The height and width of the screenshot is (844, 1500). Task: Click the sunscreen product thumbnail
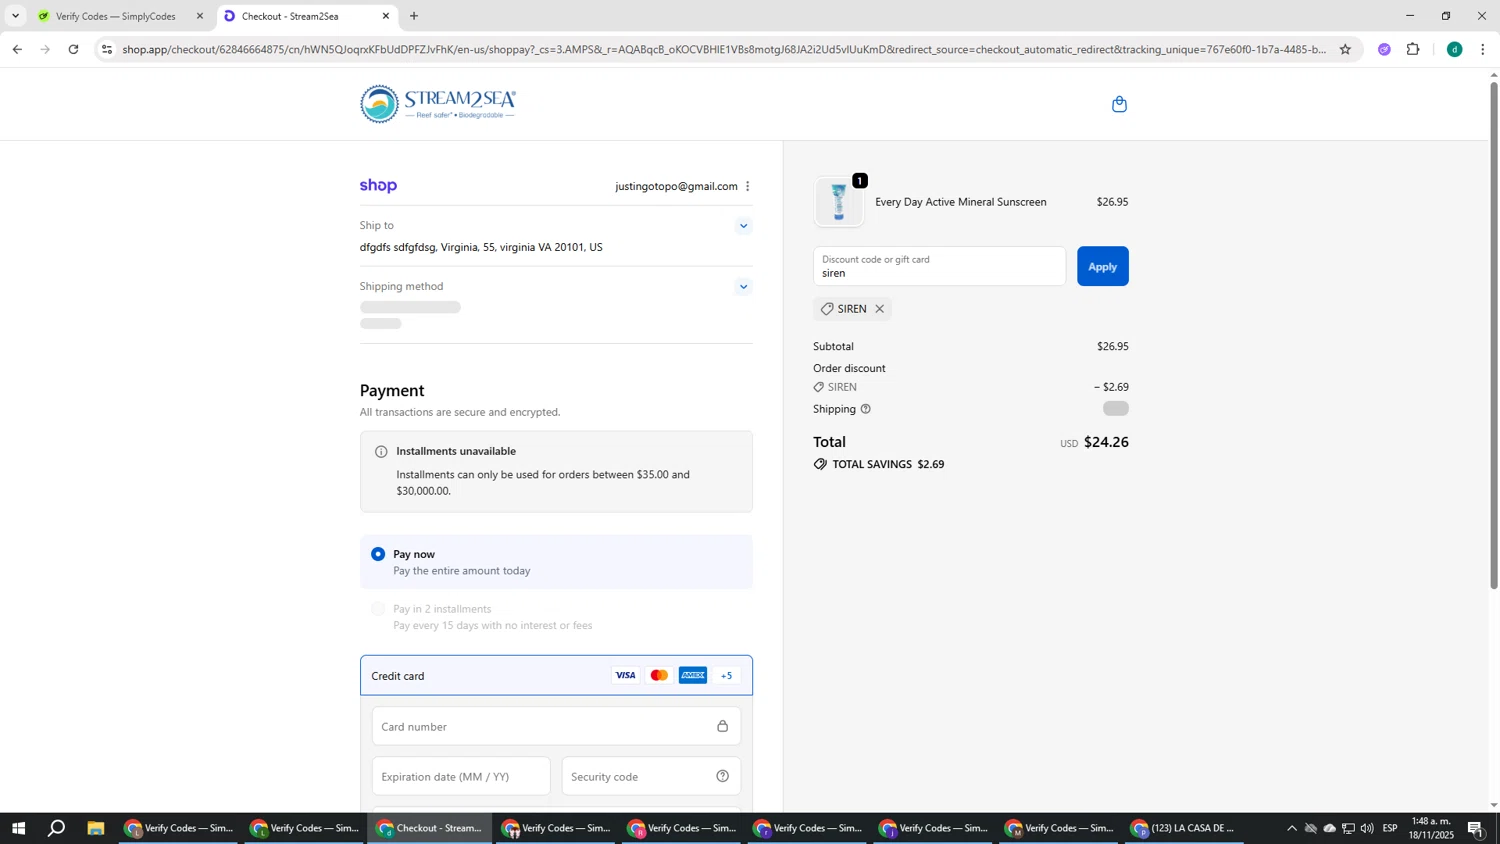pos(839,201)
